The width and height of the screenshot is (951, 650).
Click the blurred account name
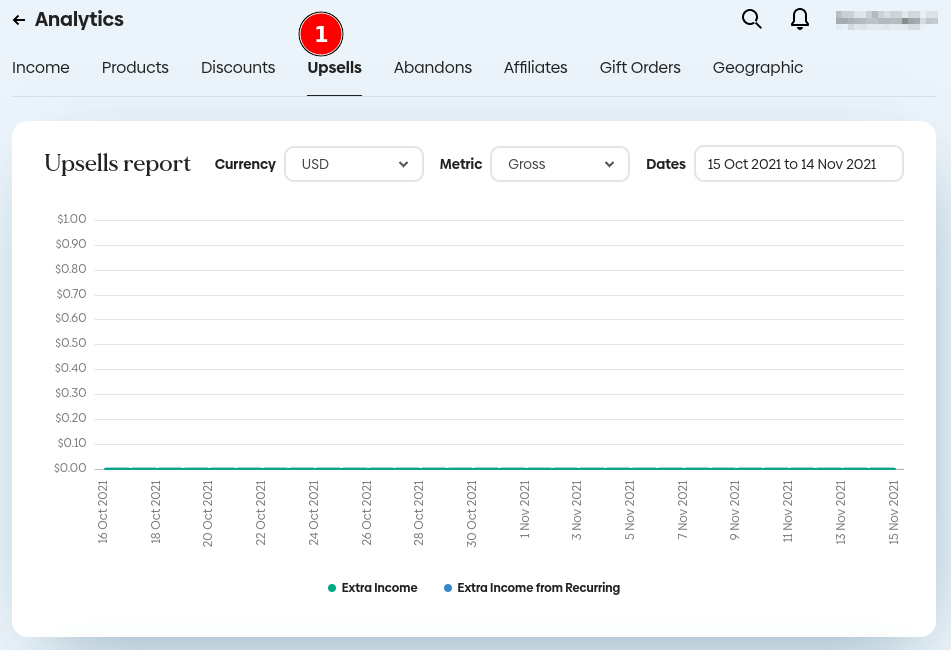click(886, 19)
